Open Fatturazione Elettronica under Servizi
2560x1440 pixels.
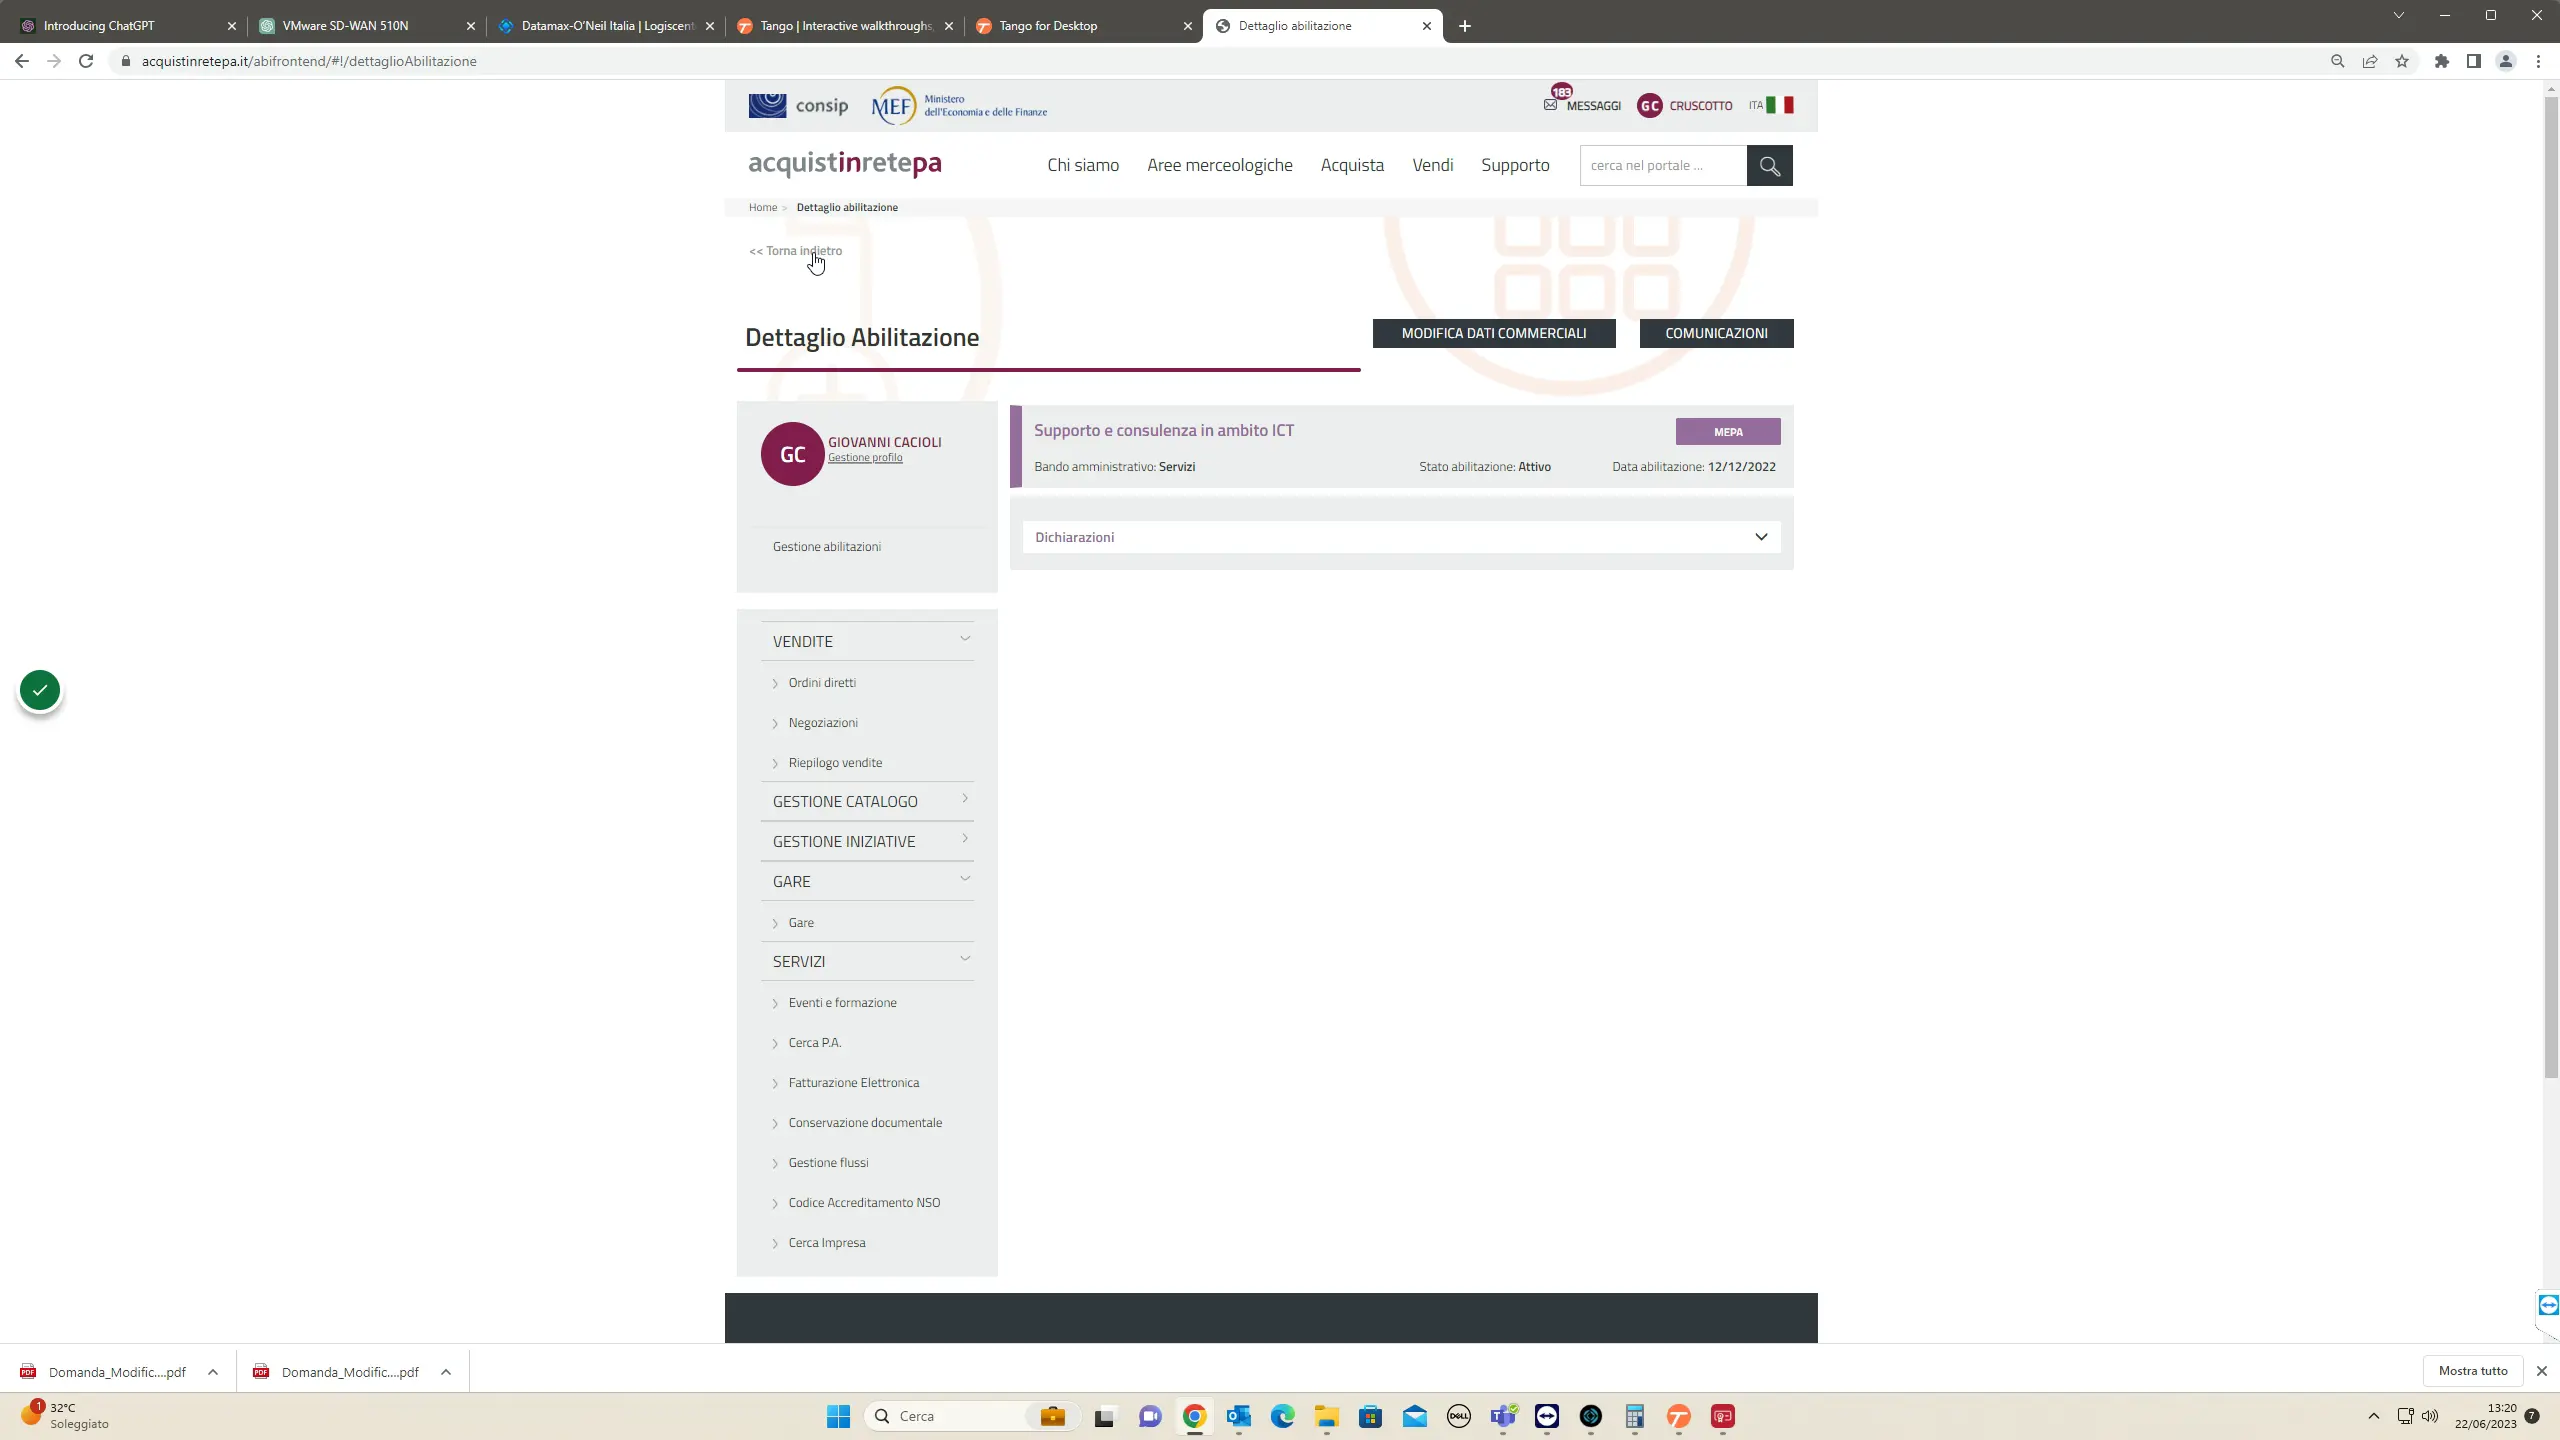[x=854, y=1083]
